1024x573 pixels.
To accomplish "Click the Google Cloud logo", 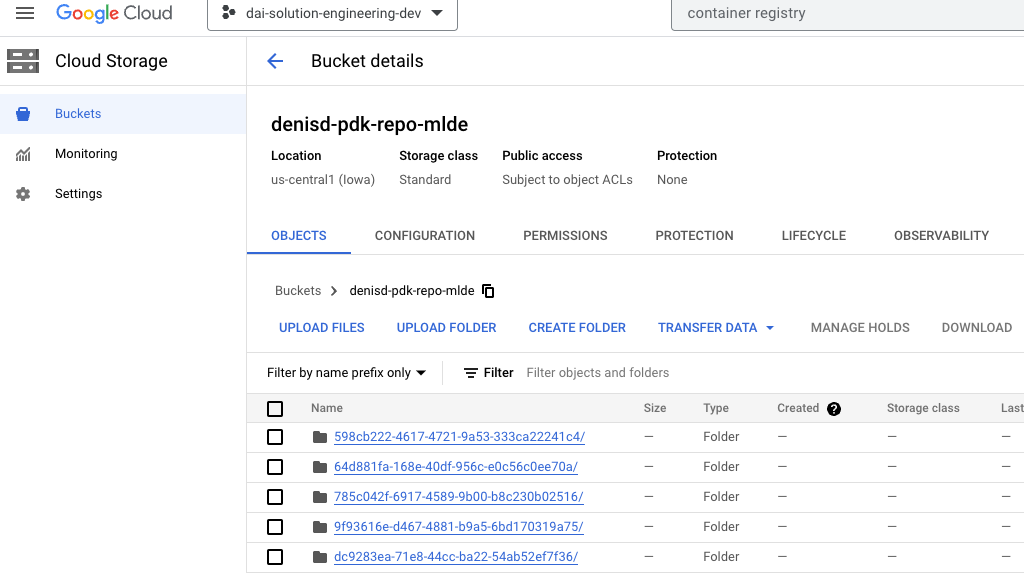I will pyautogui.click(x=114, y=13).
